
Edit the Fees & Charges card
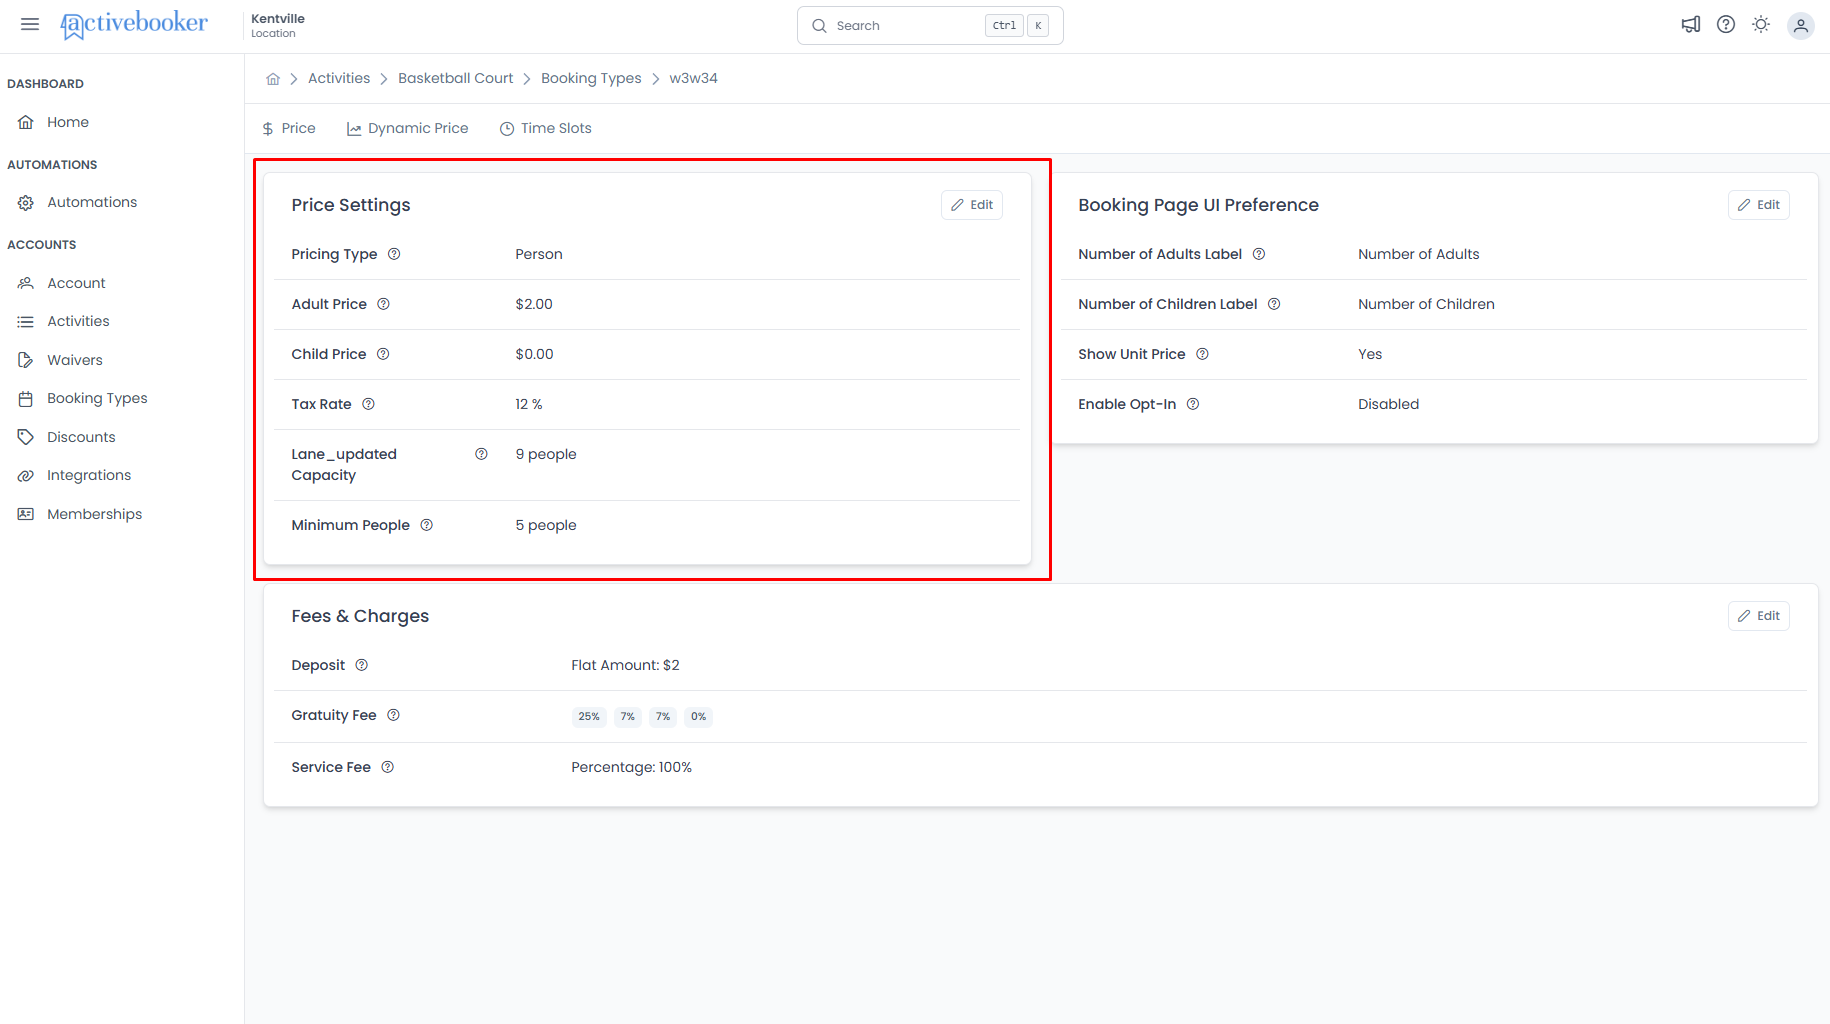pos(1759,616)
